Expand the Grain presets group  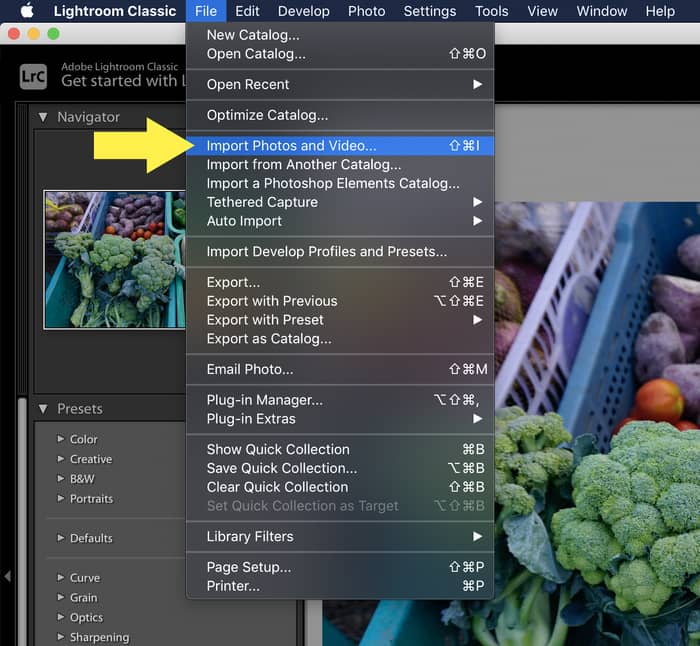tap(61, 597)
